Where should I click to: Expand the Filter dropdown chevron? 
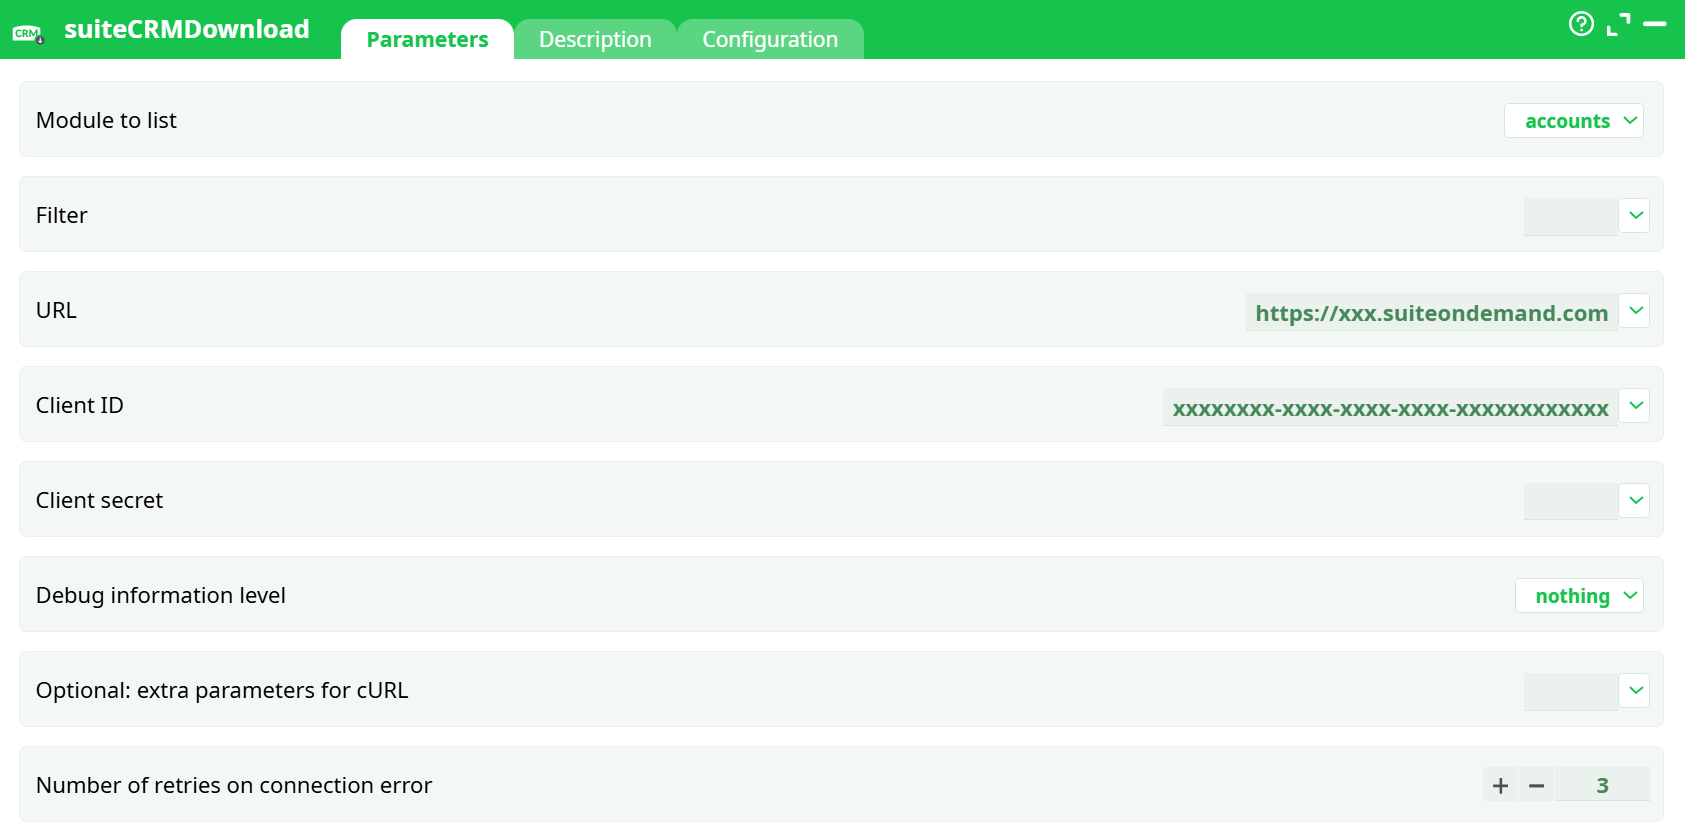pyautogui.click(x=1635, y=215)
